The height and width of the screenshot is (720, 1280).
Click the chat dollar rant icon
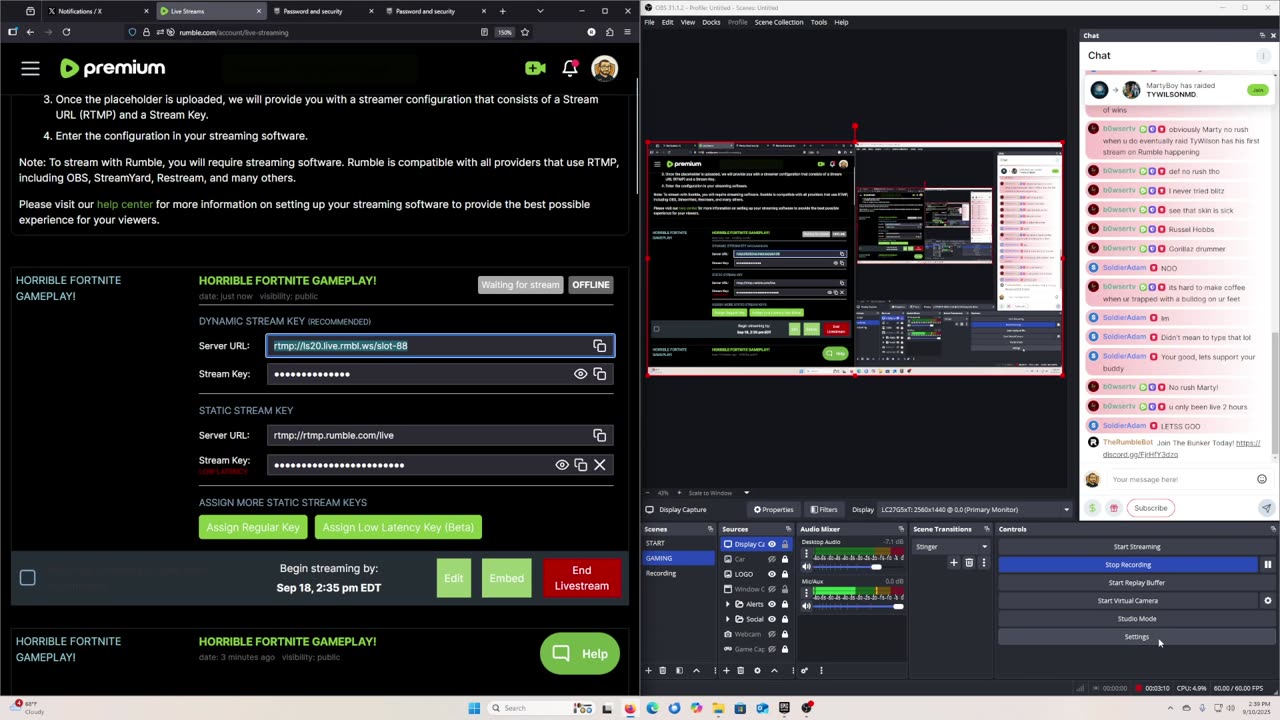1093,508
